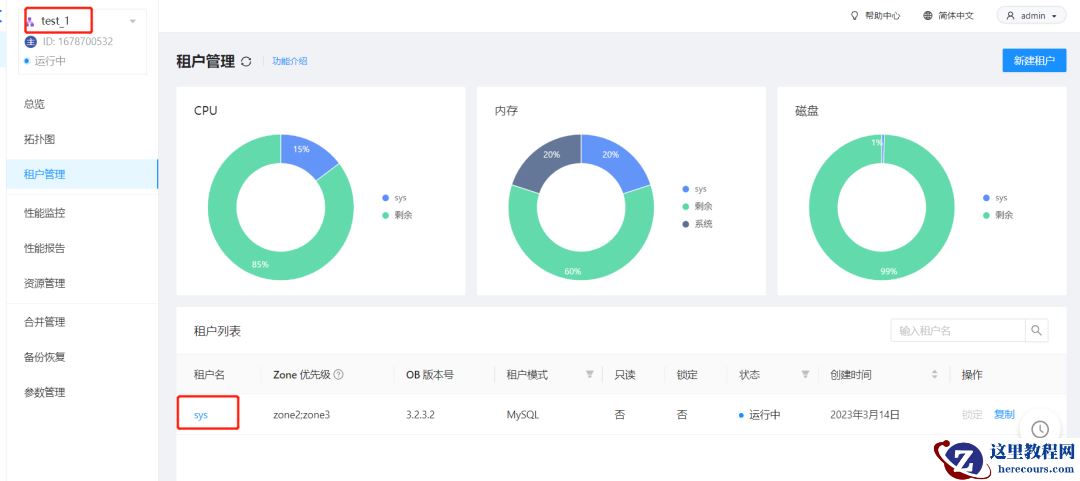Open 参数管理 in the sidebar
Image resolution: width=1080 pixels, height=481 pixels.
click(x=44, y=392)
